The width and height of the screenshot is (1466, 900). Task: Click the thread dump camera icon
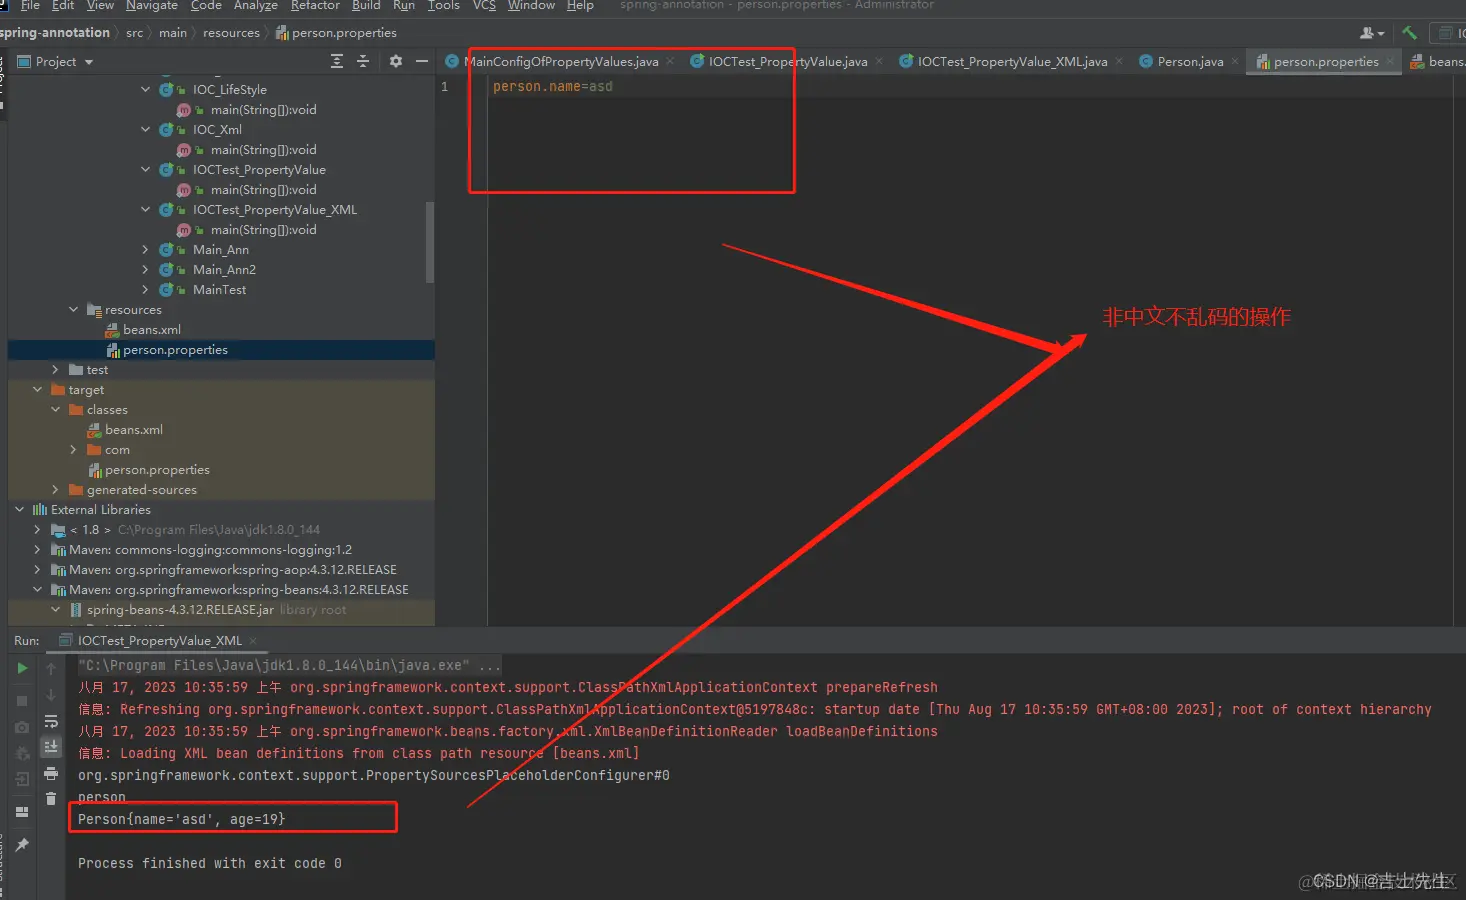[x=22, y=728]
